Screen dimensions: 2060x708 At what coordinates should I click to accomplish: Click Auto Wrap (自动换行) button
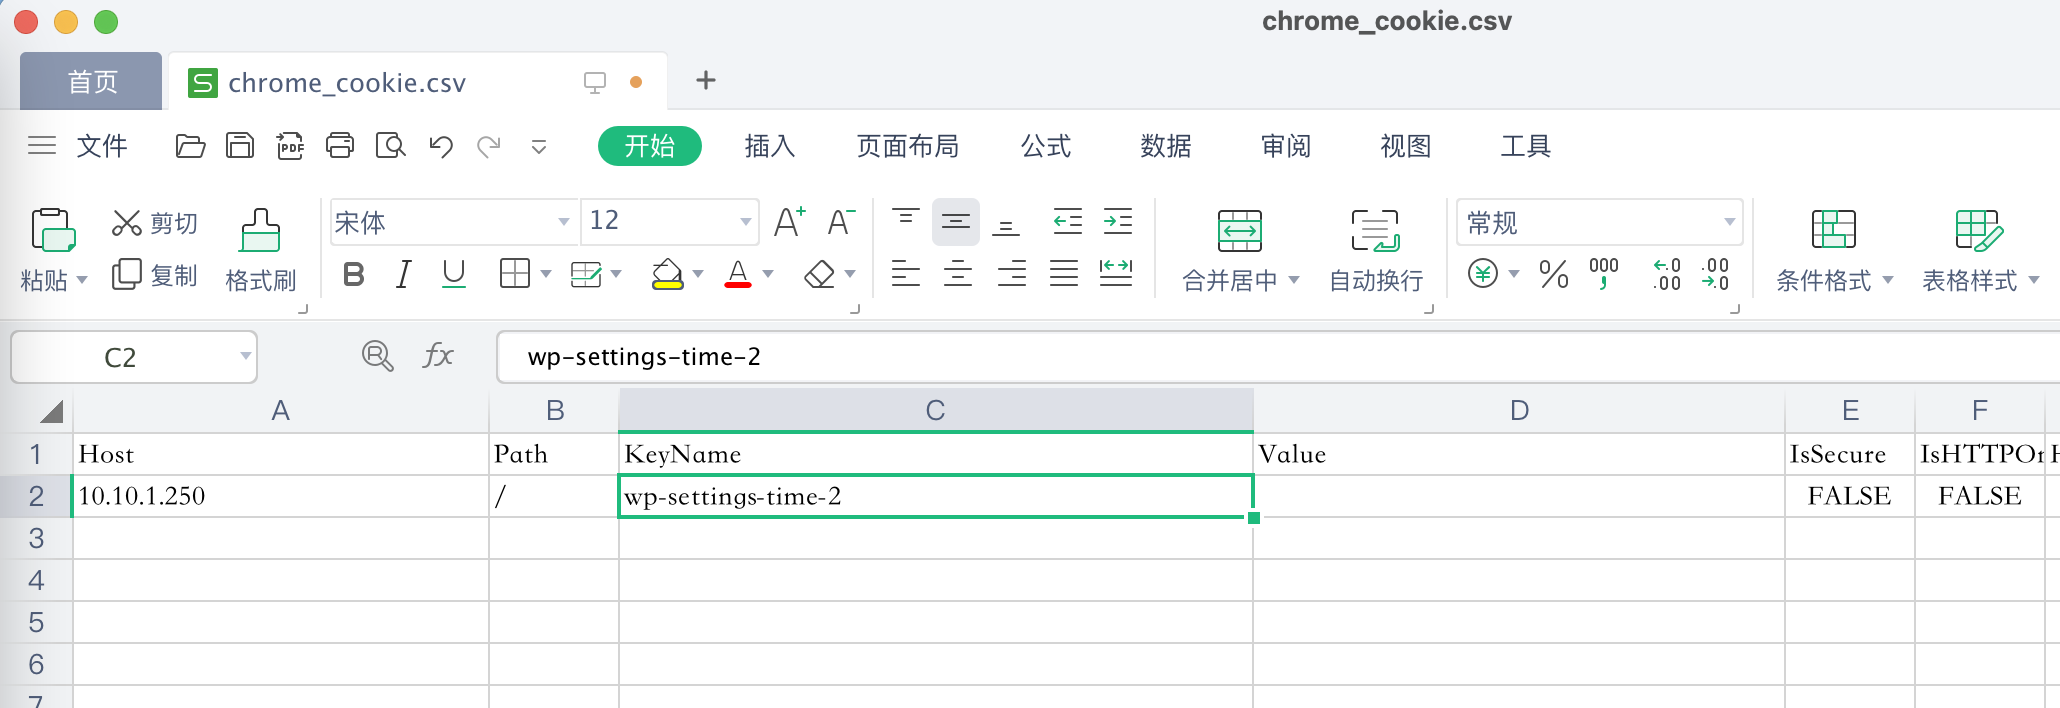(x=1376, y=250)
